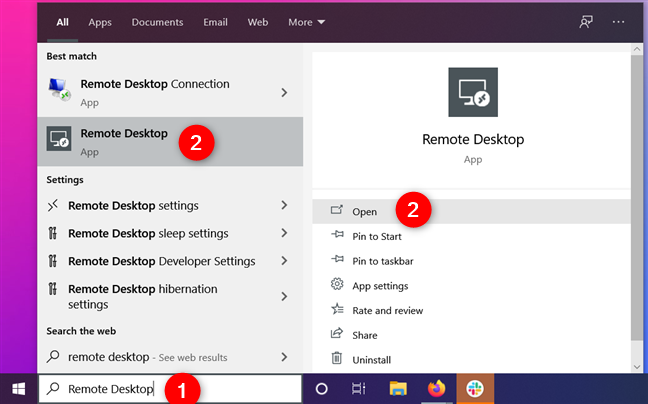The image size is (648, 404).
Task: Open Remote Desktop hibernation settings result
Action: click(x=170, y=296)
